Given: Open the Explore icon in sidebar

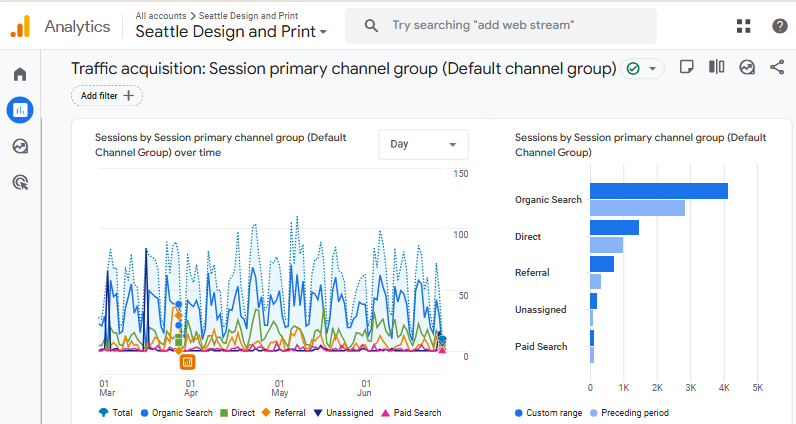Looking at the screenshot, I should point(20,146).
